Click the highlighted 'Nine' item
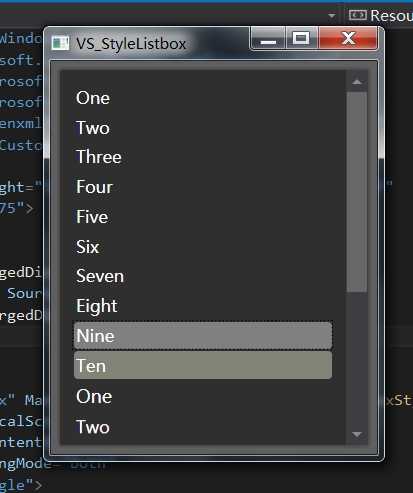This screenshot has width=413, height=493. tap(203, 336)
